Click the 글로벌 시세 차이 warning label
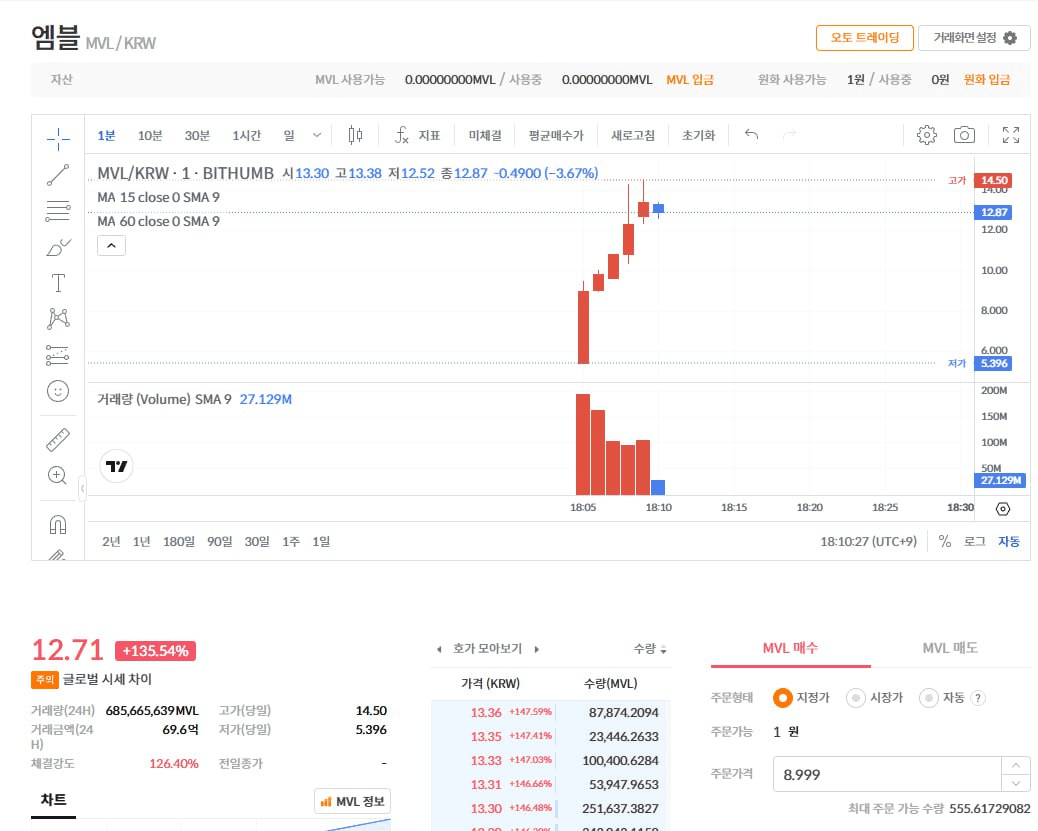The image size is (1038, 831). tap(107, 679)
